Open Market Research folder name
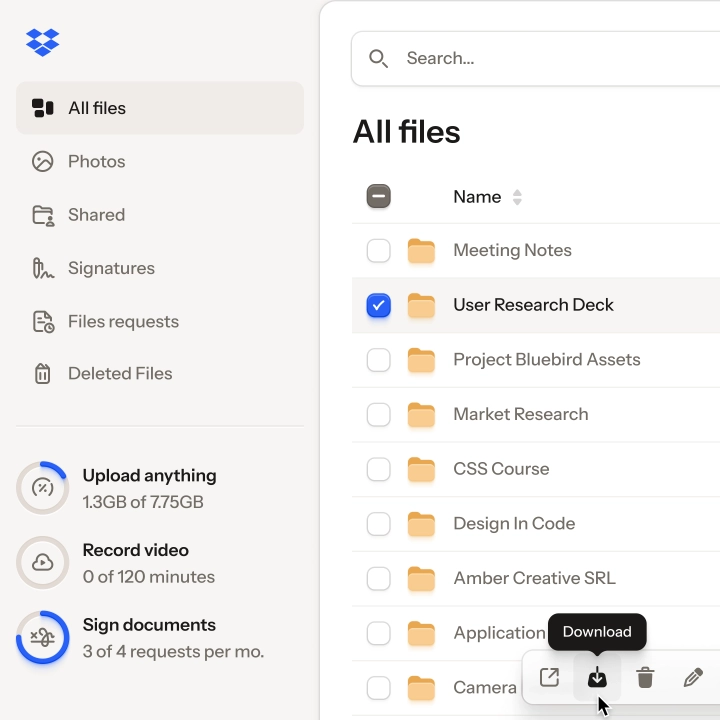Screen dimensions: 720x720 pyautogui.click(x=521, y=414)
